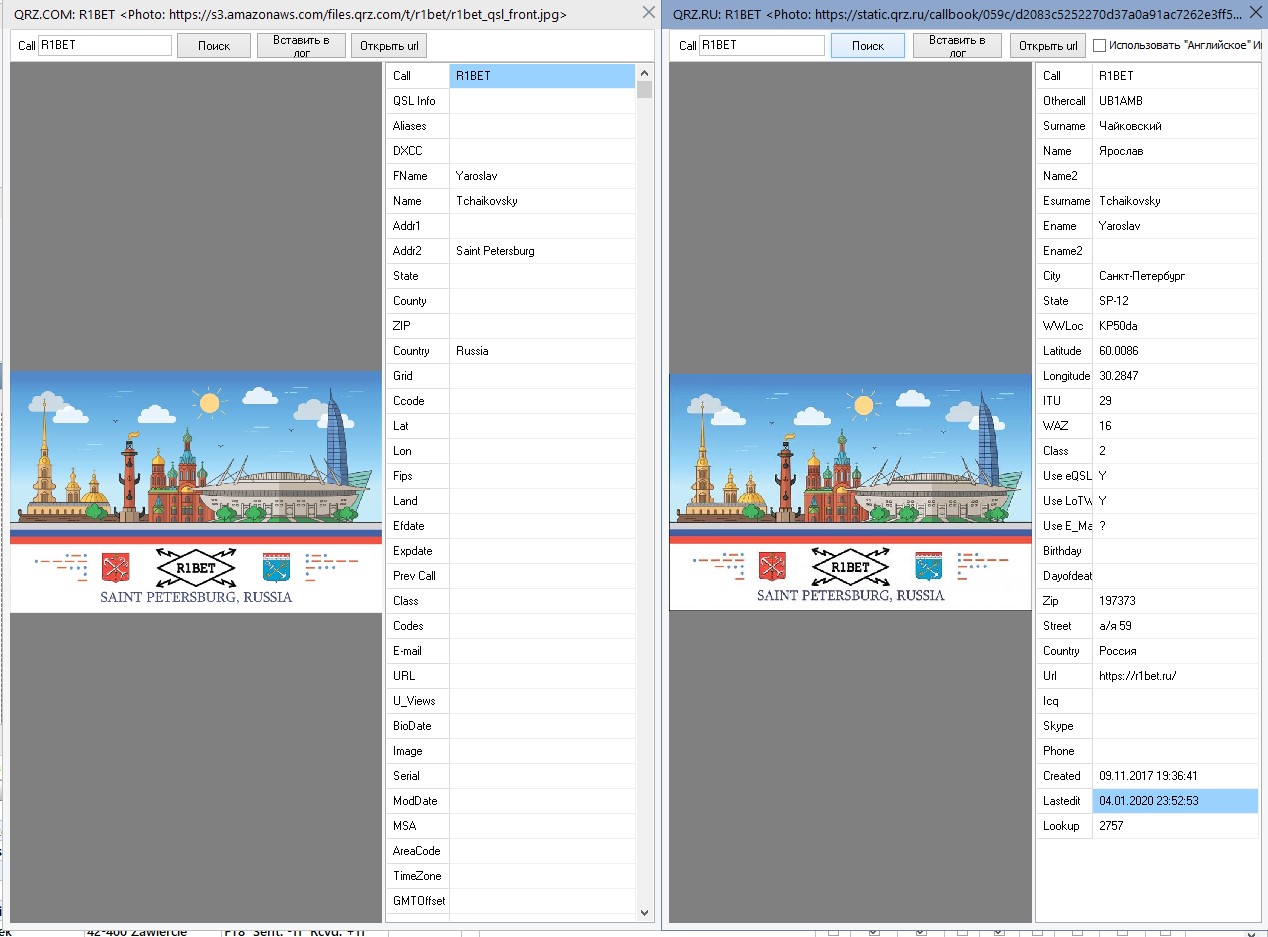Click Вставить в лог in QRZ.RU window
The width and height of the screenshot is (1268, 937).
tap(957, 46)
